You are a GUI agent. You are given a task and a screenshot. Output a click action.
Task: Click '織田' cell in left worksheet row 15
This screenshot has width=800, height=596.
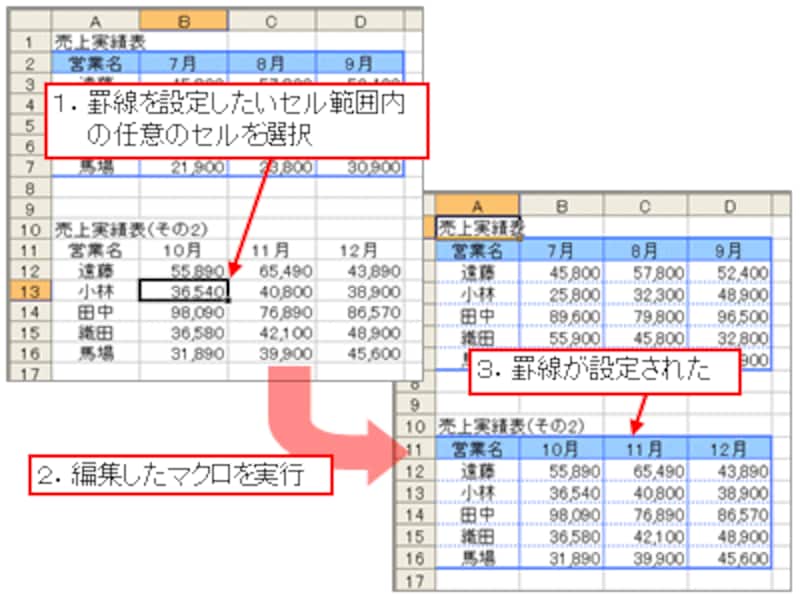pyautogui.click(x=95, y=333)
